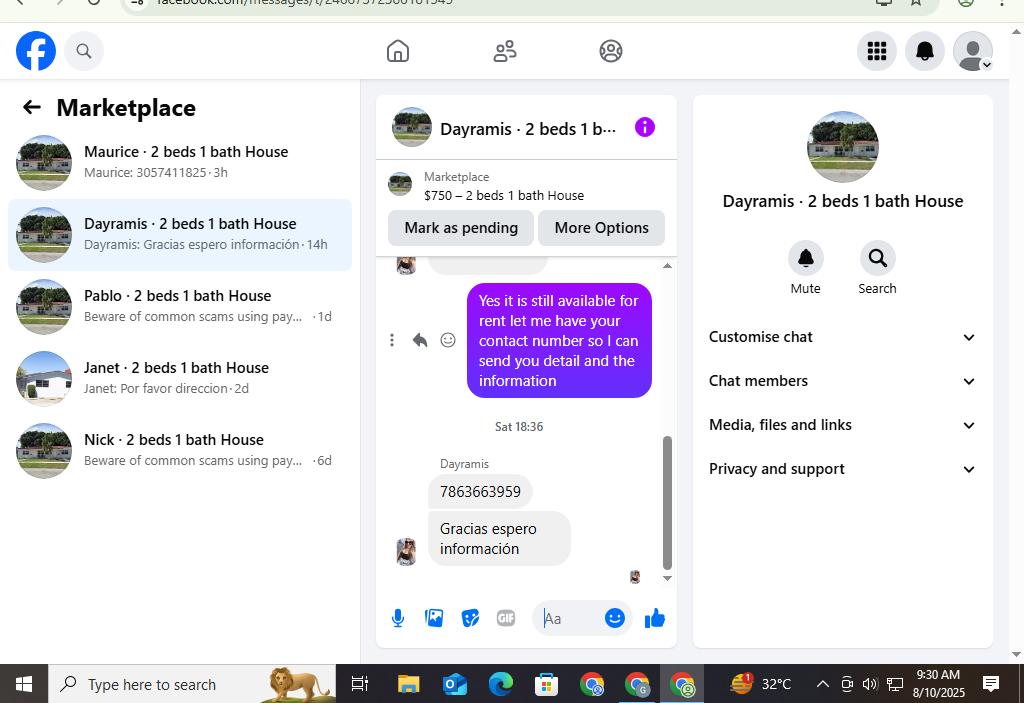Open conversation information purple icon

[645, 127]
